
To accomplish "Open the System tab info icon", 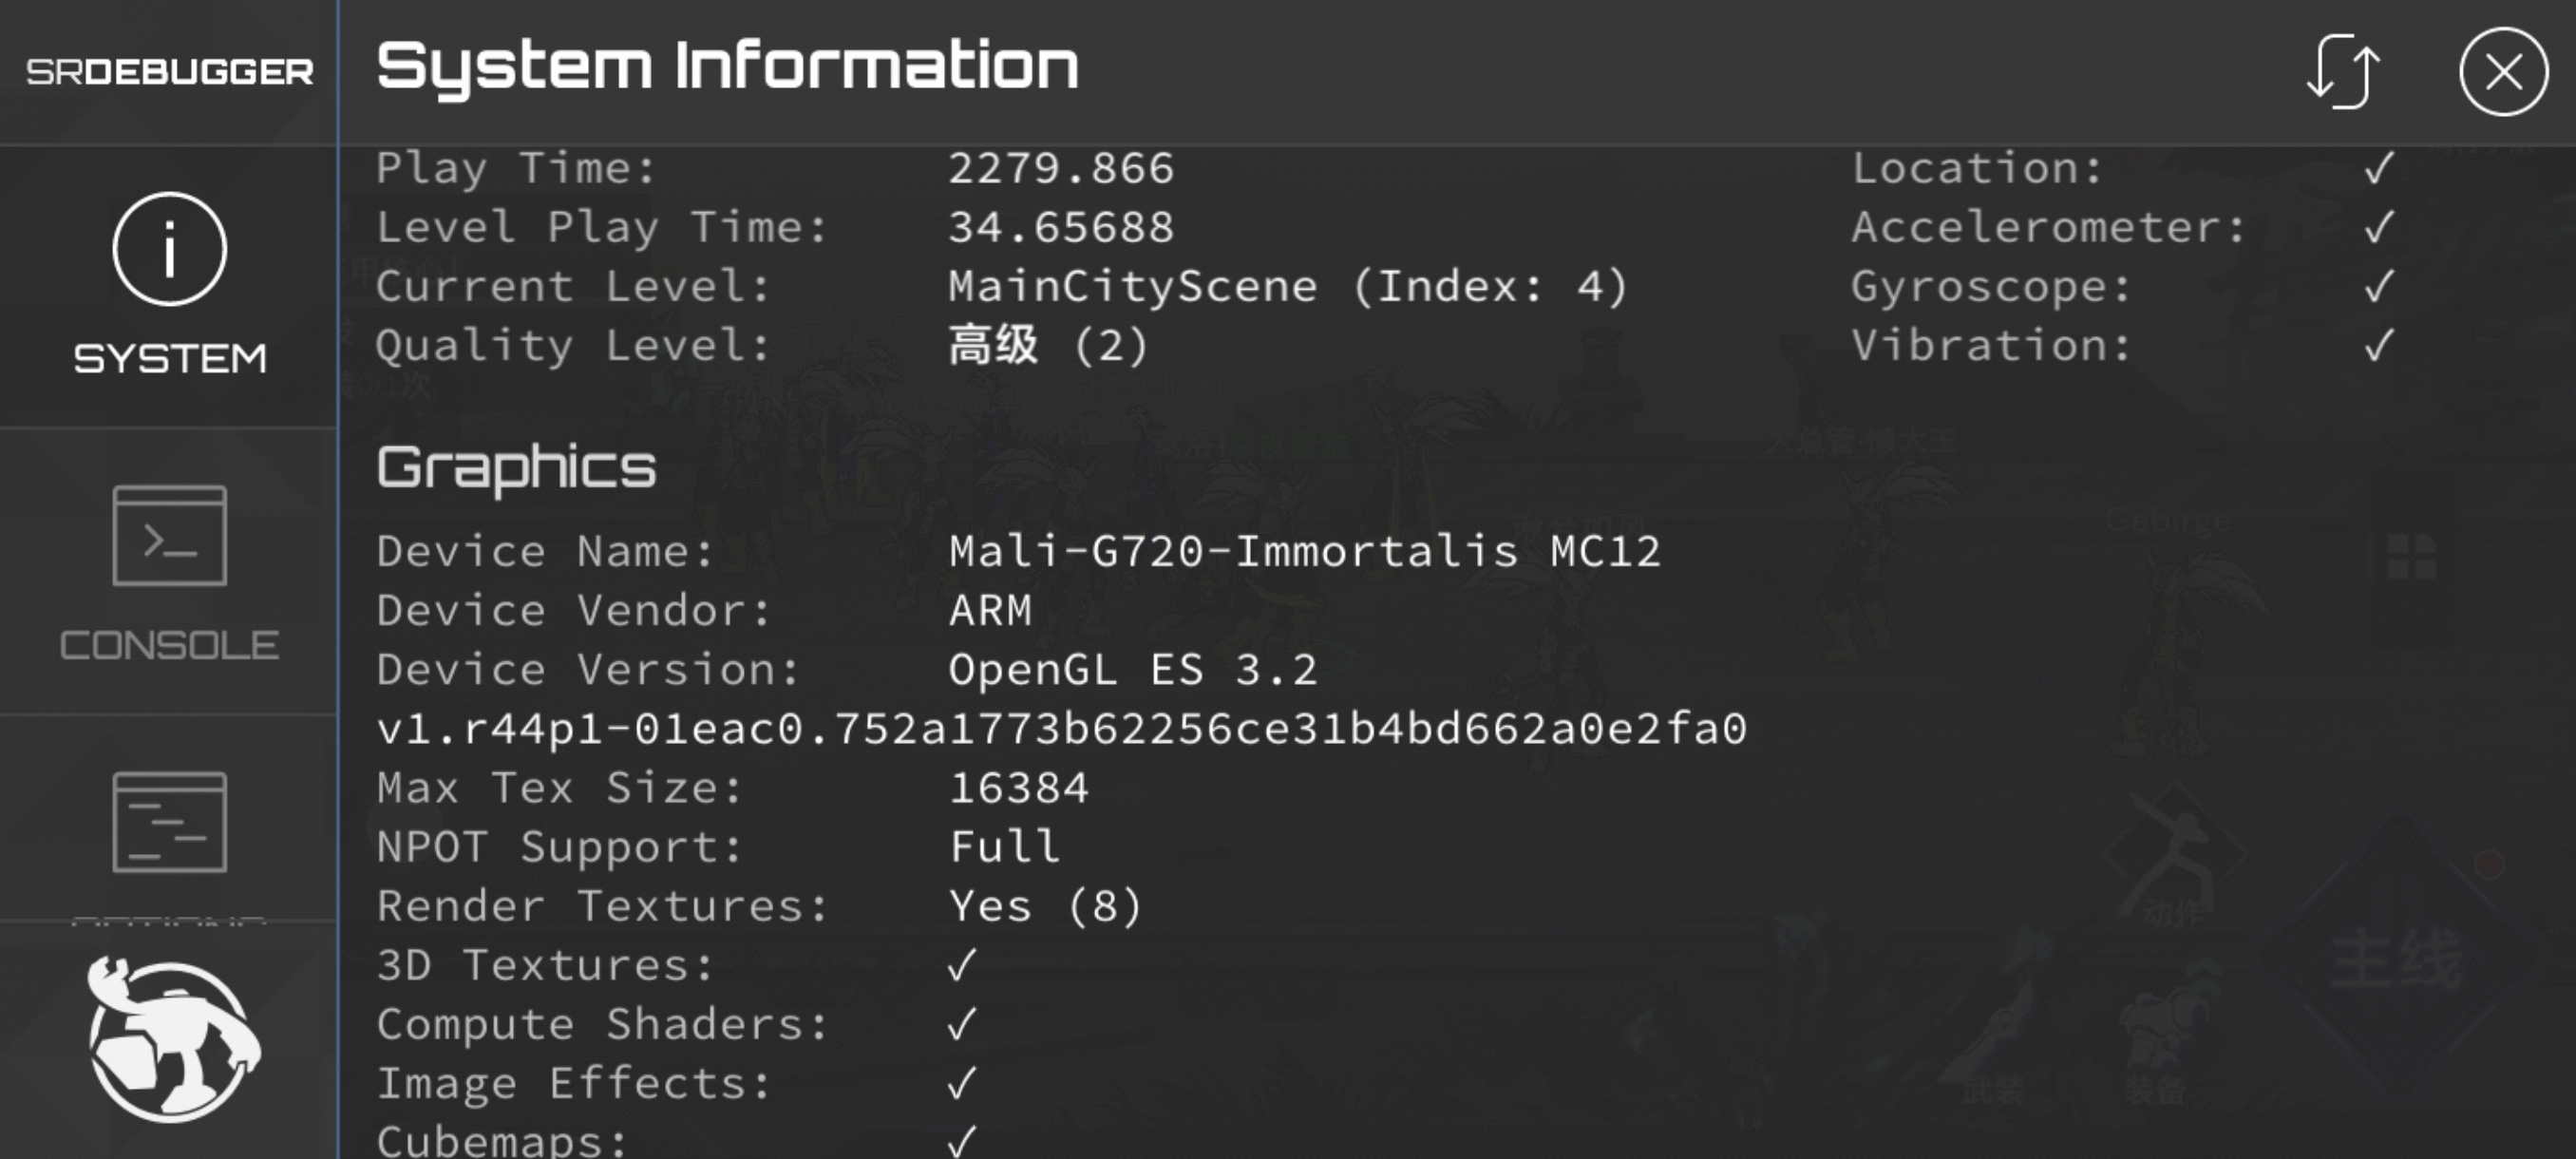I will click(x=170, y=249).
